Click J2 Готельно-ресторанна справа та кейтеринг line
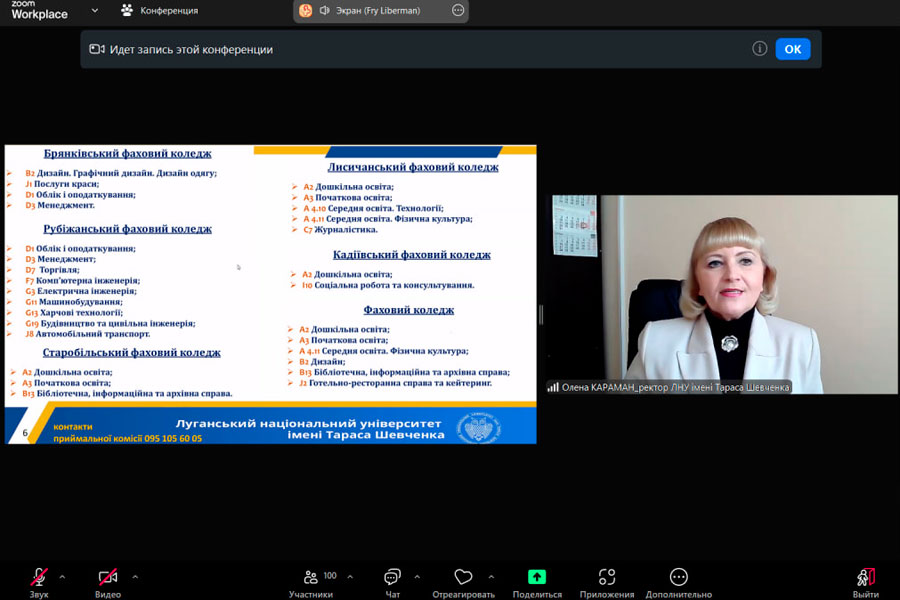Image resolution: width=900 pixels, height=600 pixels. [395, 383]
